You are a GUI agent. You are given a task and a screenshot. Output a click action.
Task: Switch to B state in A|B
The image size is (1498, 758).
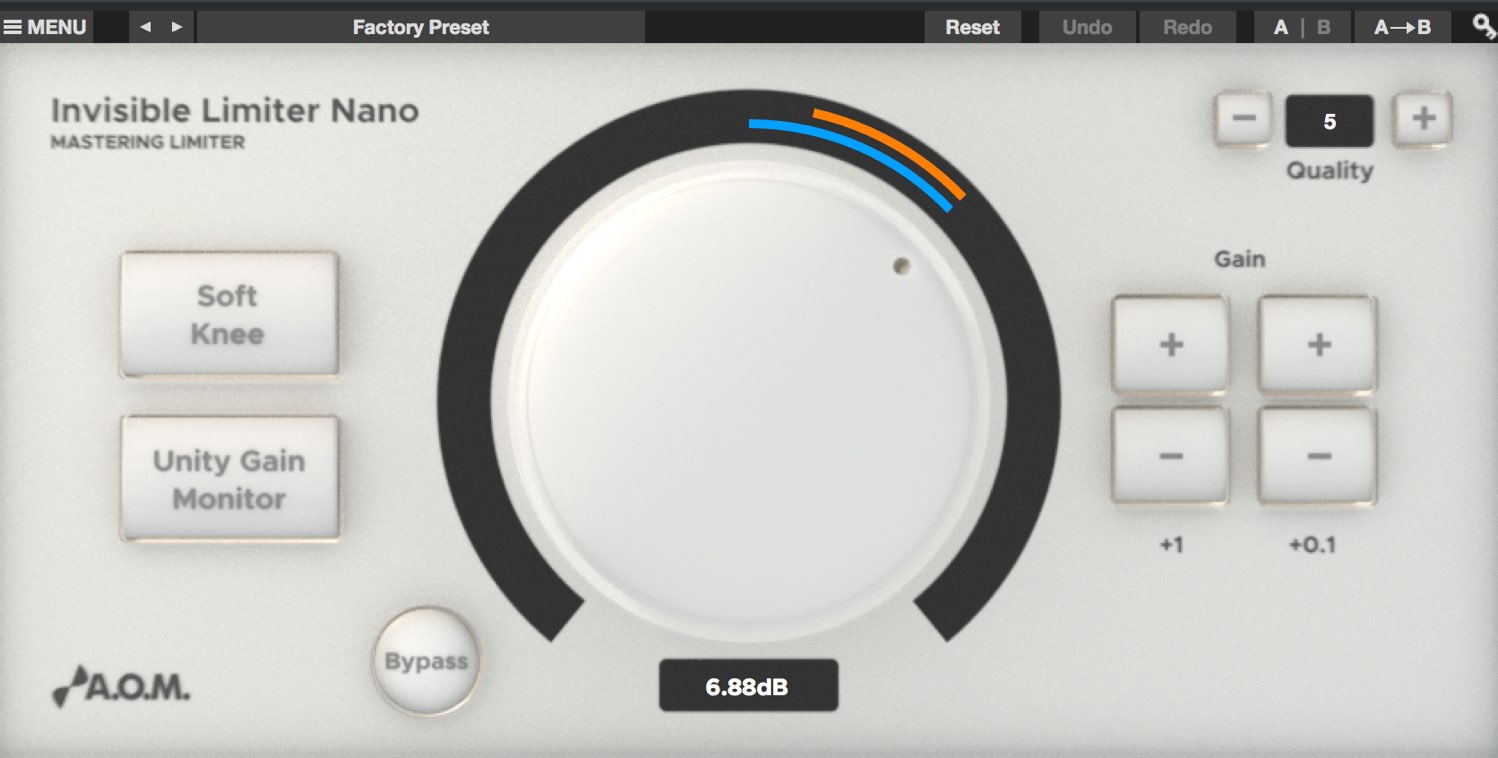click(x=1323, y=27)
